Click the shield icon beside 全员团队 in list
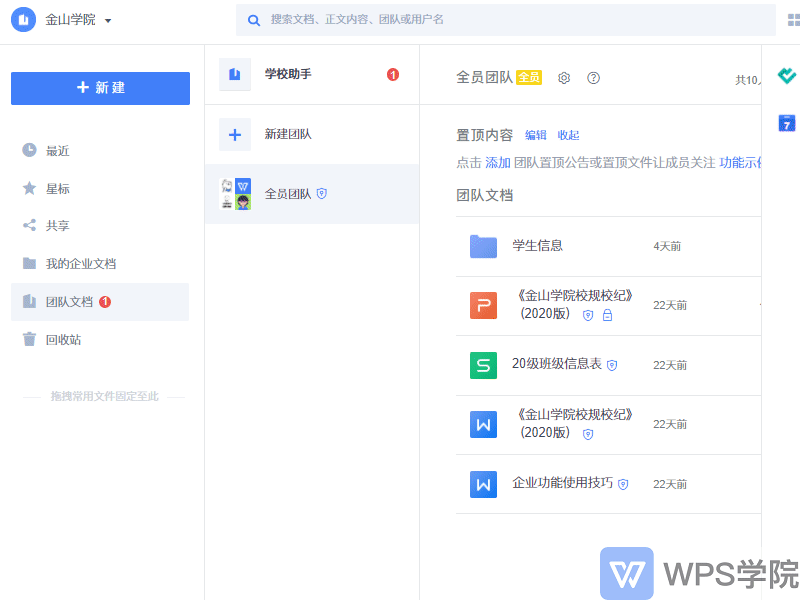800x600 pixels. [x=321, y=193]
